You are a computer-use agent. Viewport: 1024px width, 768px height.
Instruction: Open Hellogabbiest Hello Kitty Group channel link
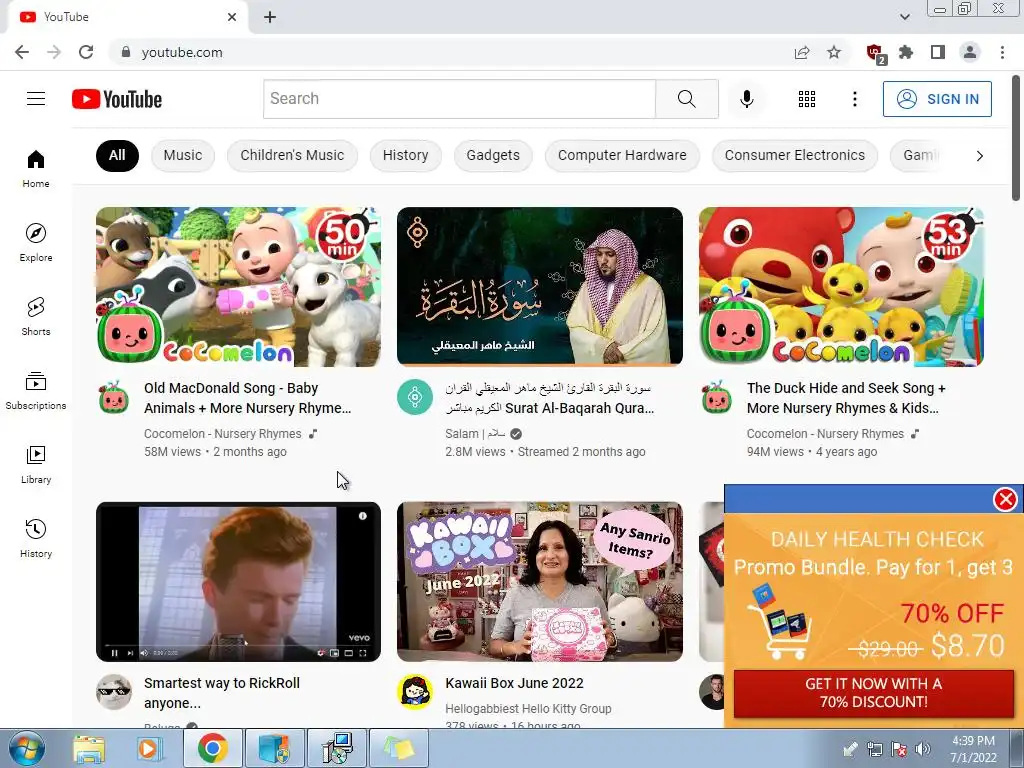click(x=528, y=709)
